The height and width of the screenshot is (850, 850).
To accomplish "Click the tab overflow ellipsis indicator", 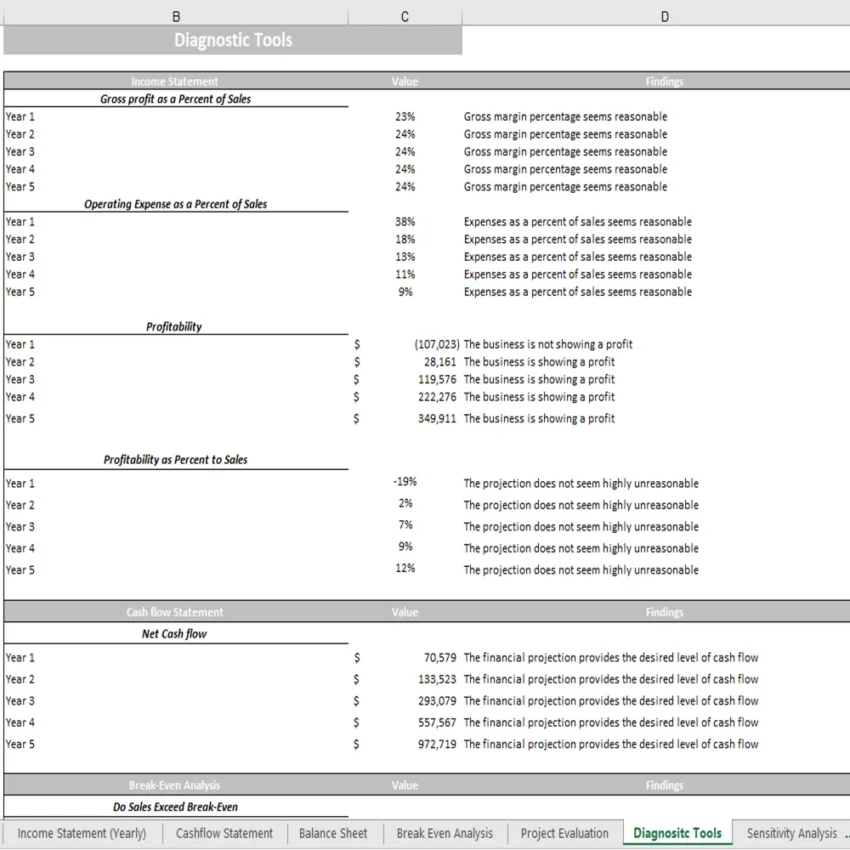I will coord(845,833).
